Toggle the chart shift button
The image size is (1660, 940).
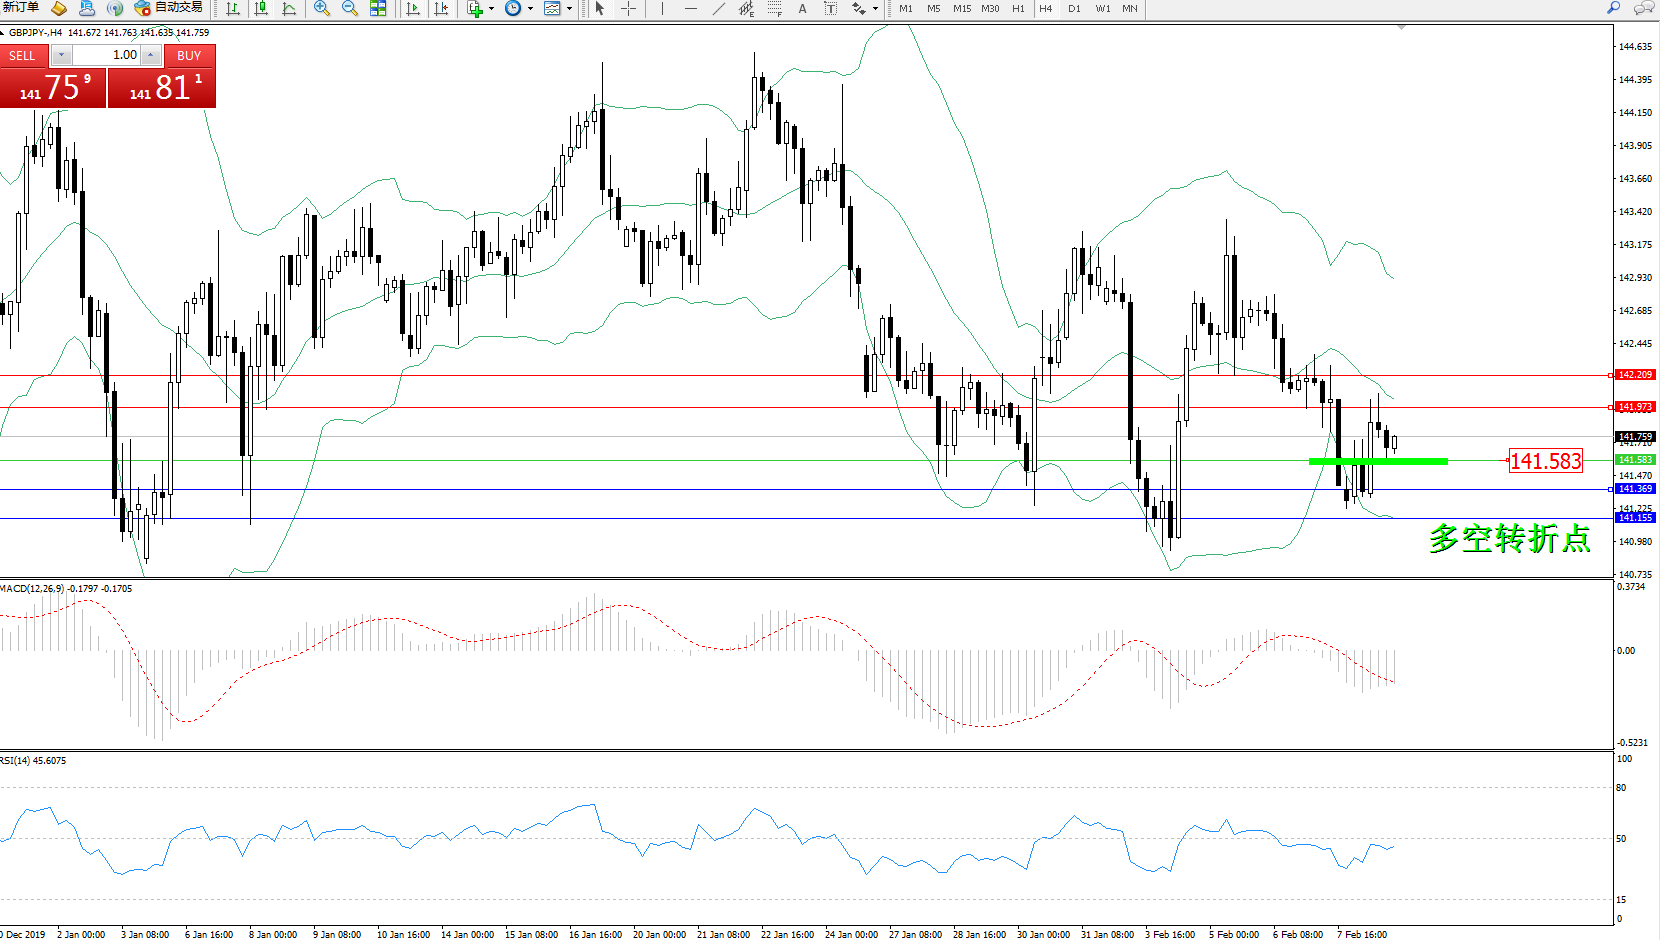tap(441, 8)
